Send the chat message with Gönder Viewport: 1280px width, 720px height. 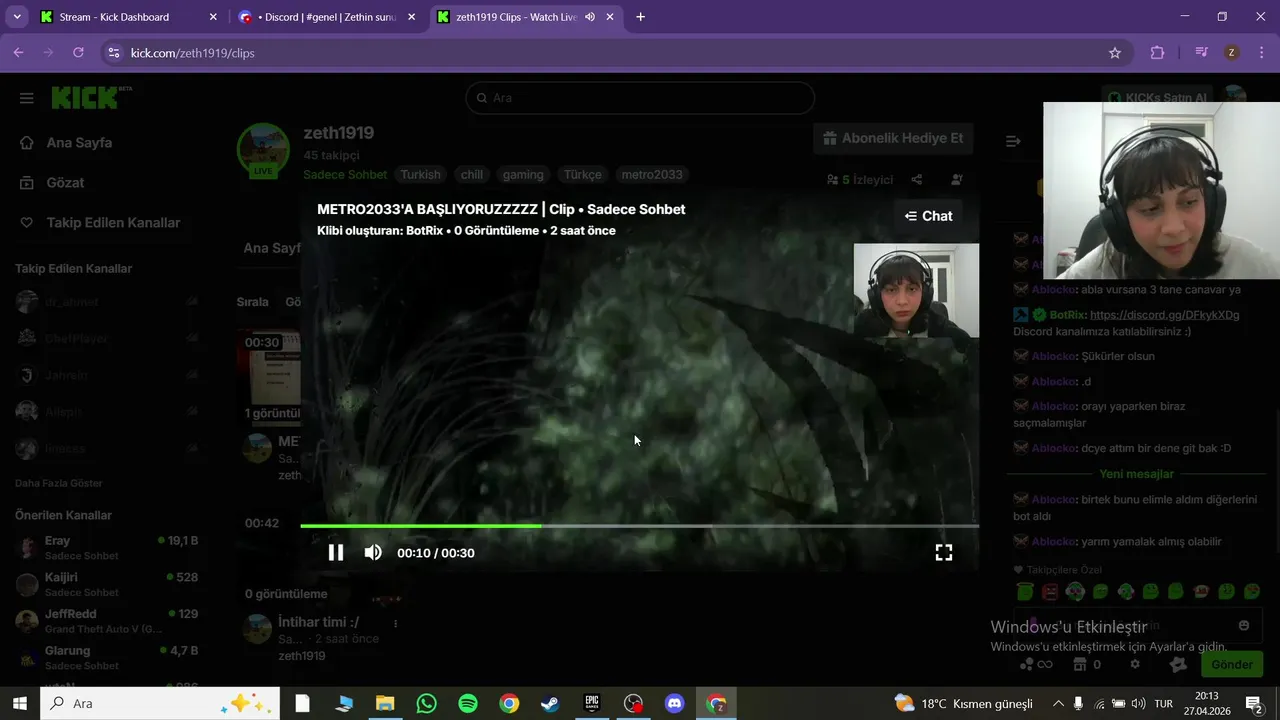pos(1232,664)
